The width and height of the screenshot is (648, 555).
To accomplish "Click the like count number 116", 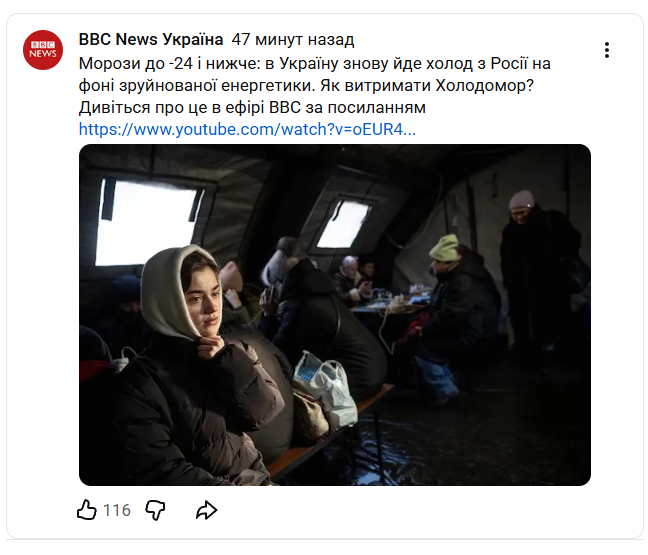I will pos(117,510).
